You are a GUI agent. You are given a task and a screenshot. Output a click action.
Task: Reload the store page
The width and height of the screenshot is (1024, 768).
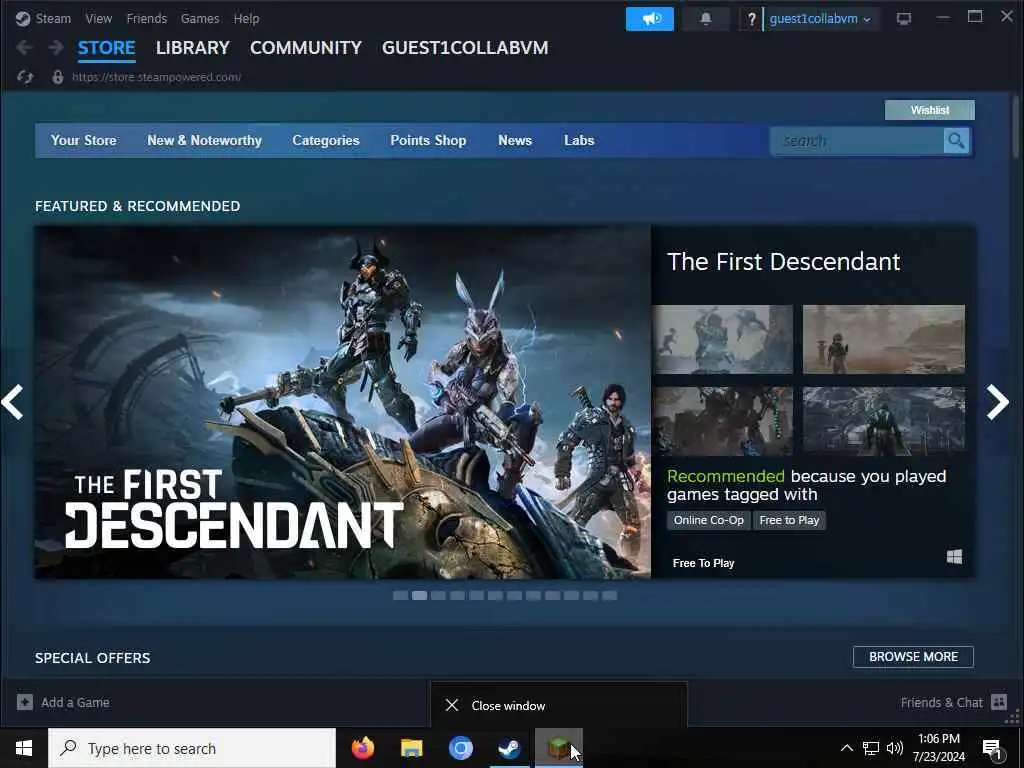click(25, 77)
